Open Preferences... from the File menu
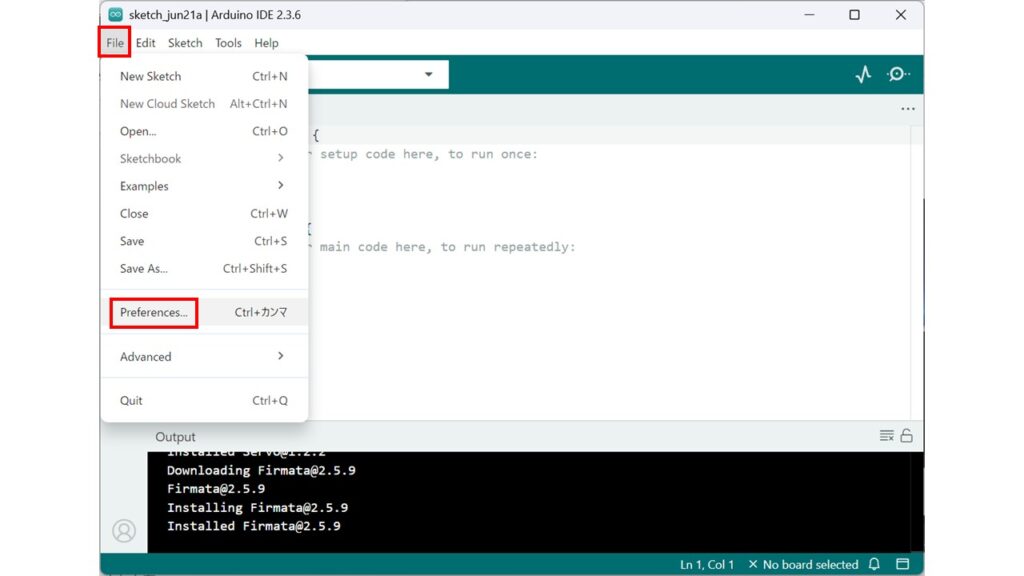The image size is (1024, 576). (203, 312)
